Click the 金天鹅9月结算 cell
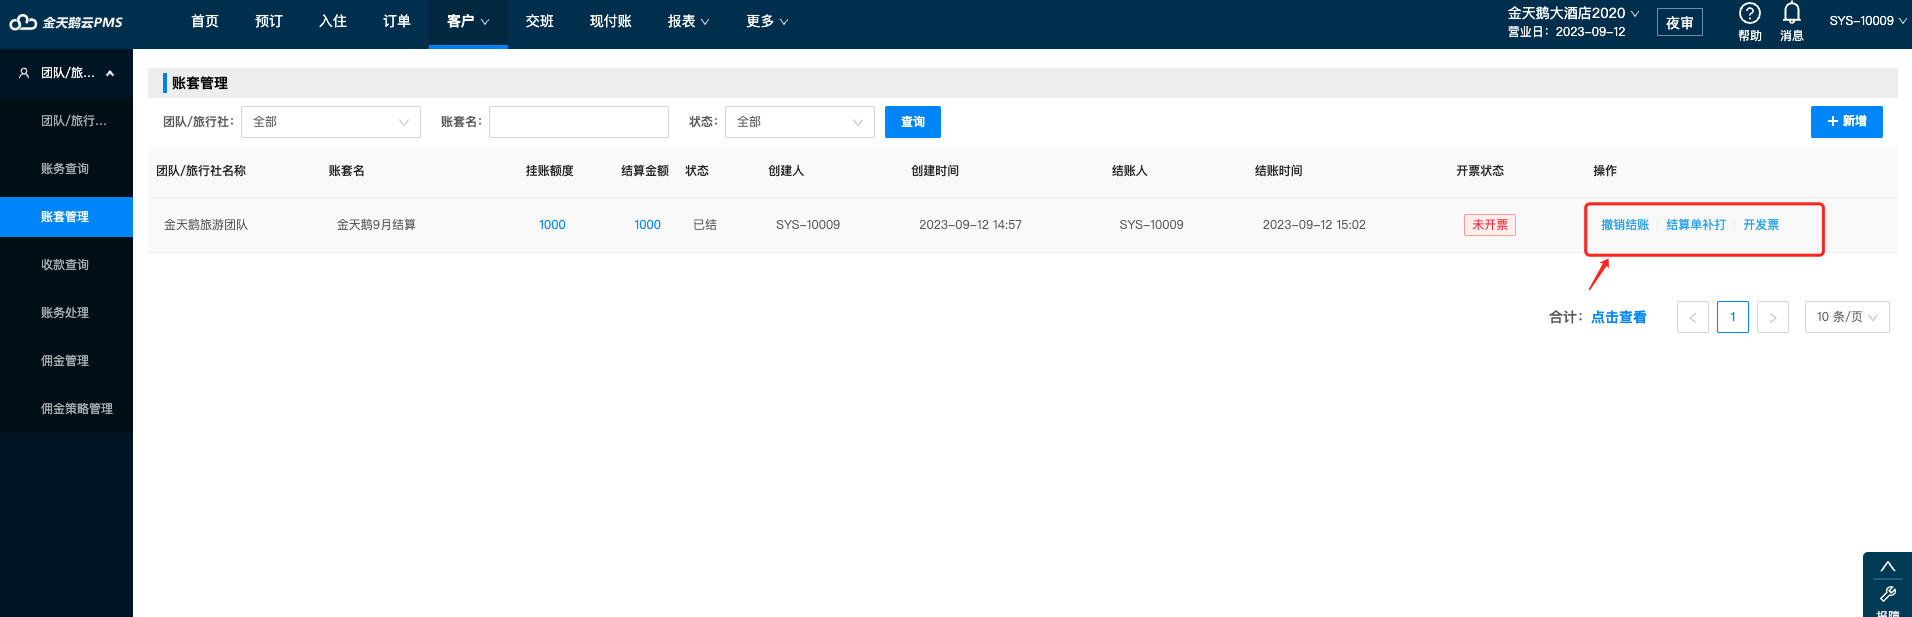This screenshot has height=617, width=1912. [x=376, y=225]
